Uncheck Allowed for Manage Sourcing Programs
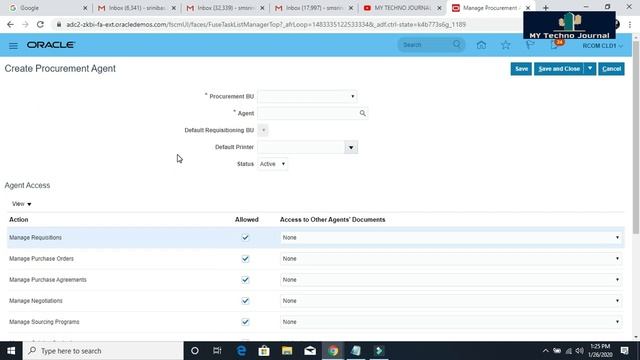 pyautogui.click(x=245, y=322)
